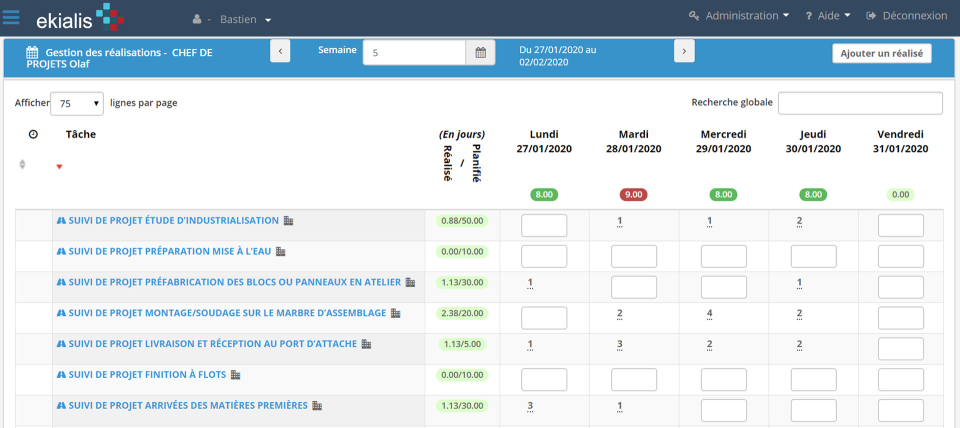Click Mercredi value 4 in MONTAGE/SOUDAGE row
960x428 pixels.
(709, 314)
